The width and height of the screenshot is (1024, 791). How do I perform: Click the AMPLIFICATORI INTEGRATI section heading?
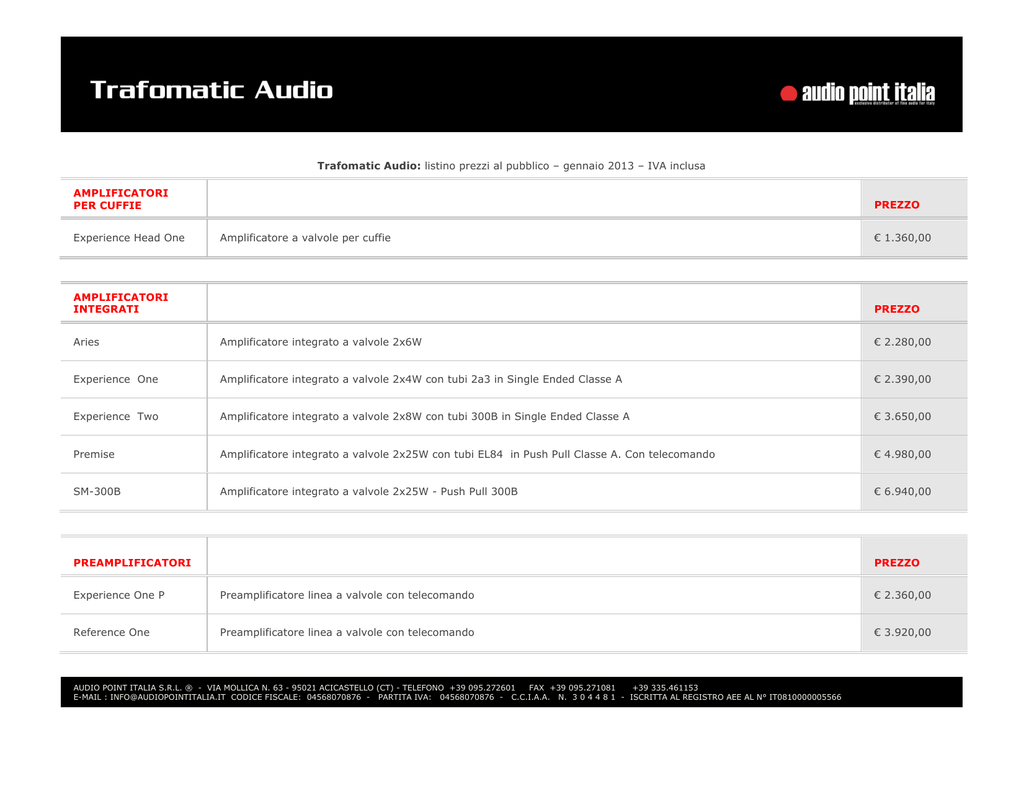(x=121, y=303)
